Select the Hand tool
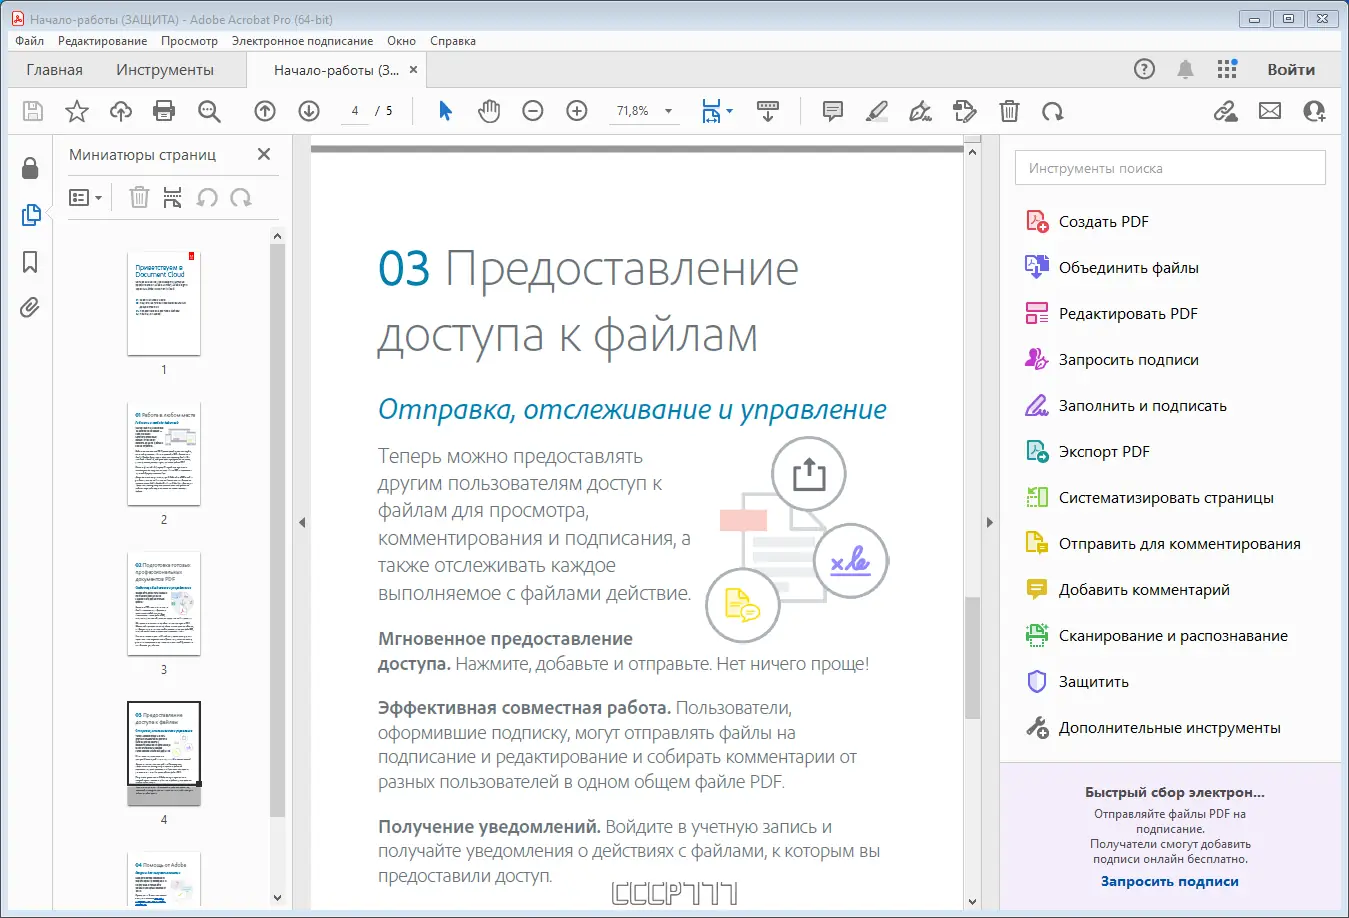 click(x=489, y=111)
